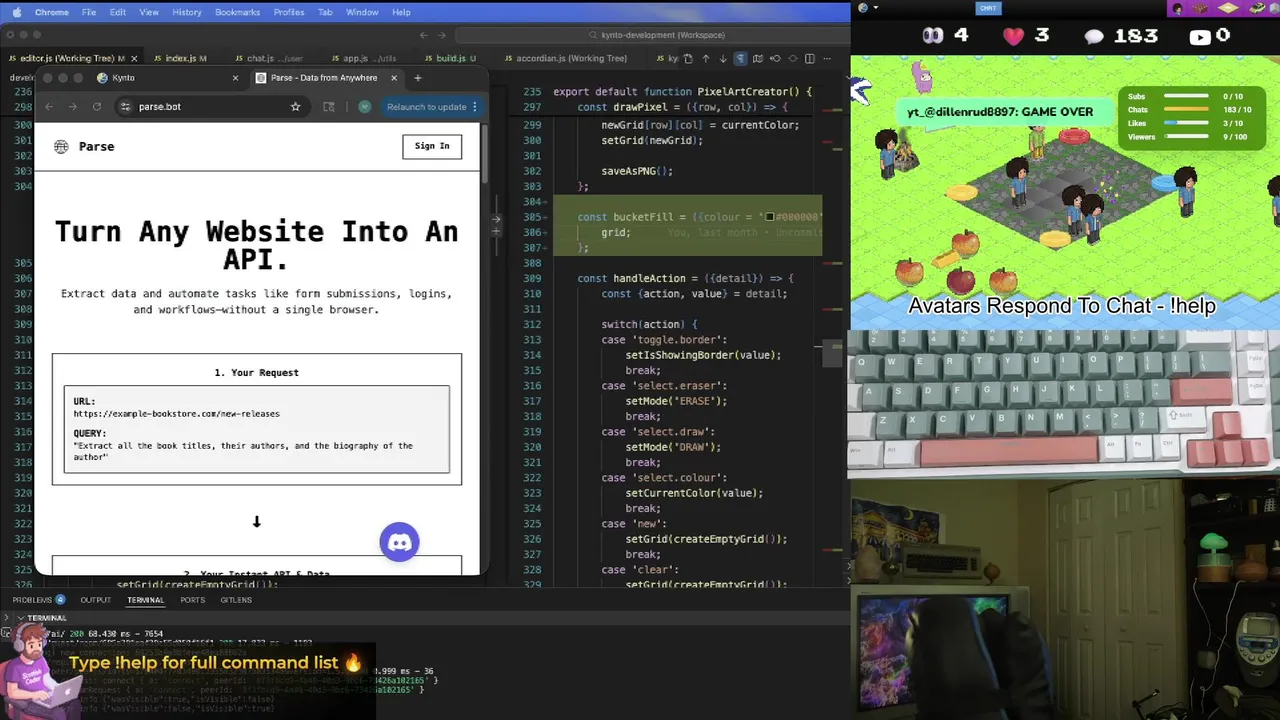Click the black colour swatch in bucketFill line
The width and height of the screenshot is (1280, 720).
770,217
